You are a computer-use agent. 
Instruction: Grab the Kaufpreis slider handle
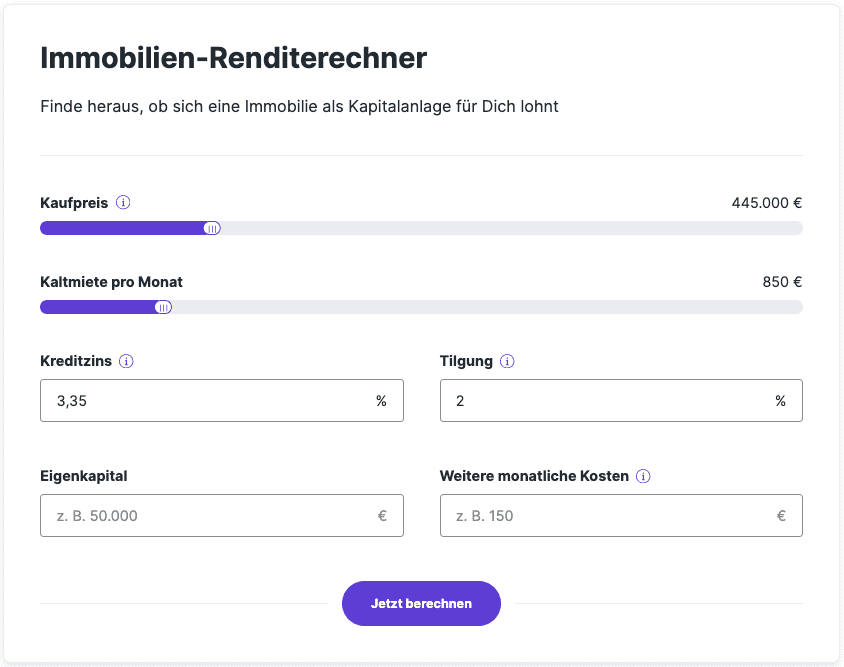(212, 228)
